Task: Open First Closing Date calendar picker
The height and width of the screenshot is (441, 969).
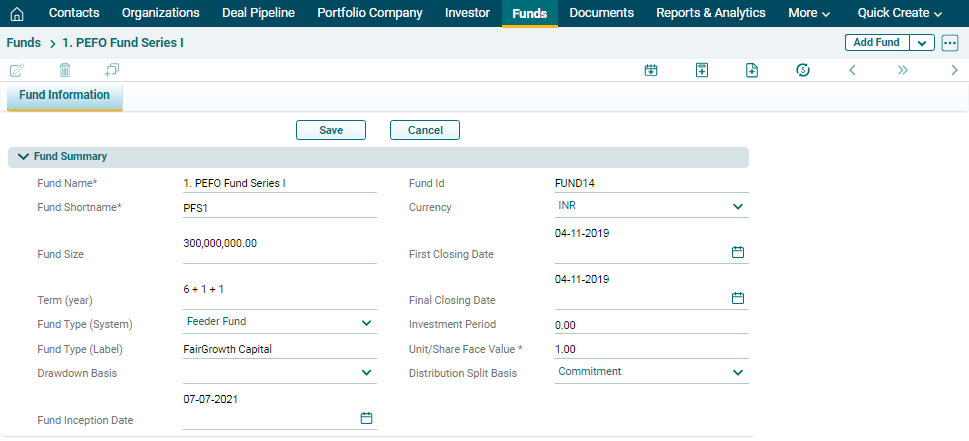Action: [738, 253]
